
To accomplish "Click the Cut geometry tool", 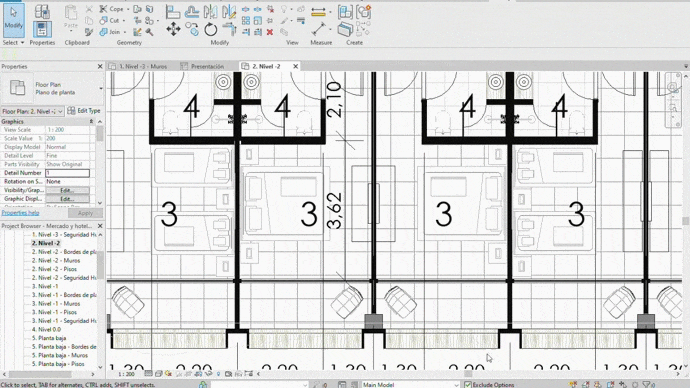I will coord(110,20).
